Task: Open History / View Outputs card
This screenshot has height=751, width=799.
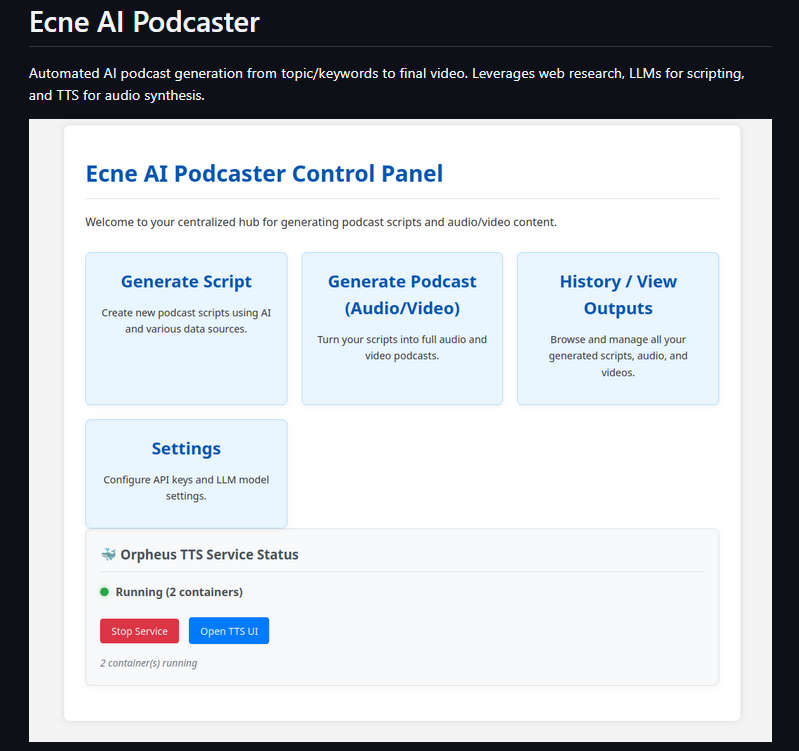Action: click(x=618, y=329)
